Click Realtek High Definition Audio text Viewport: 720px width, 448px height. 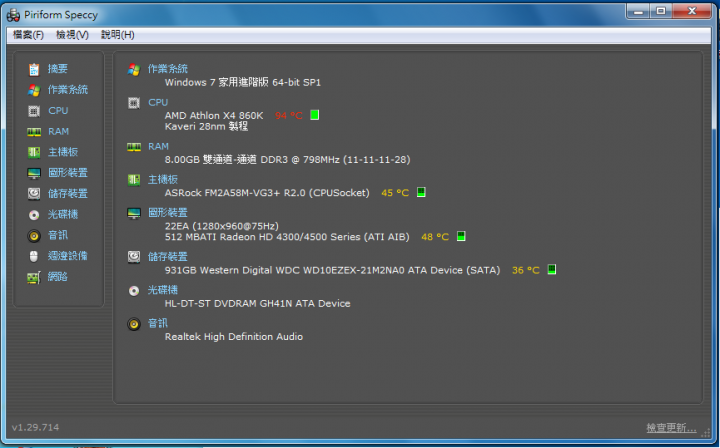[234, 336]
